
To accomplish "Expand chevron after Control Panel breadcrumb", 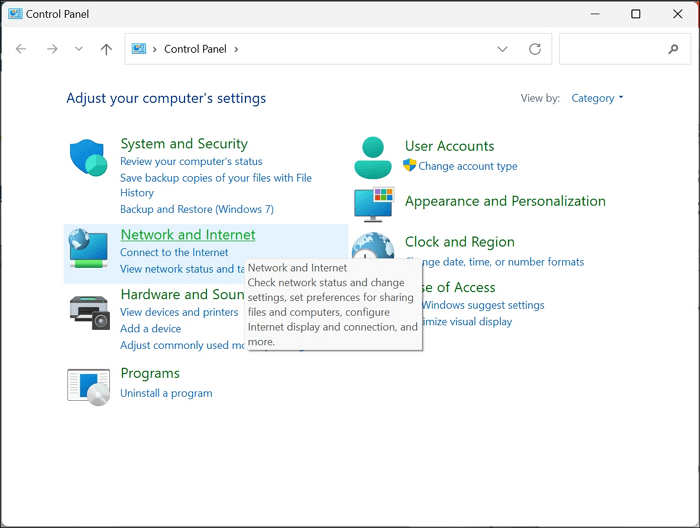I will [x=236, y=49].
